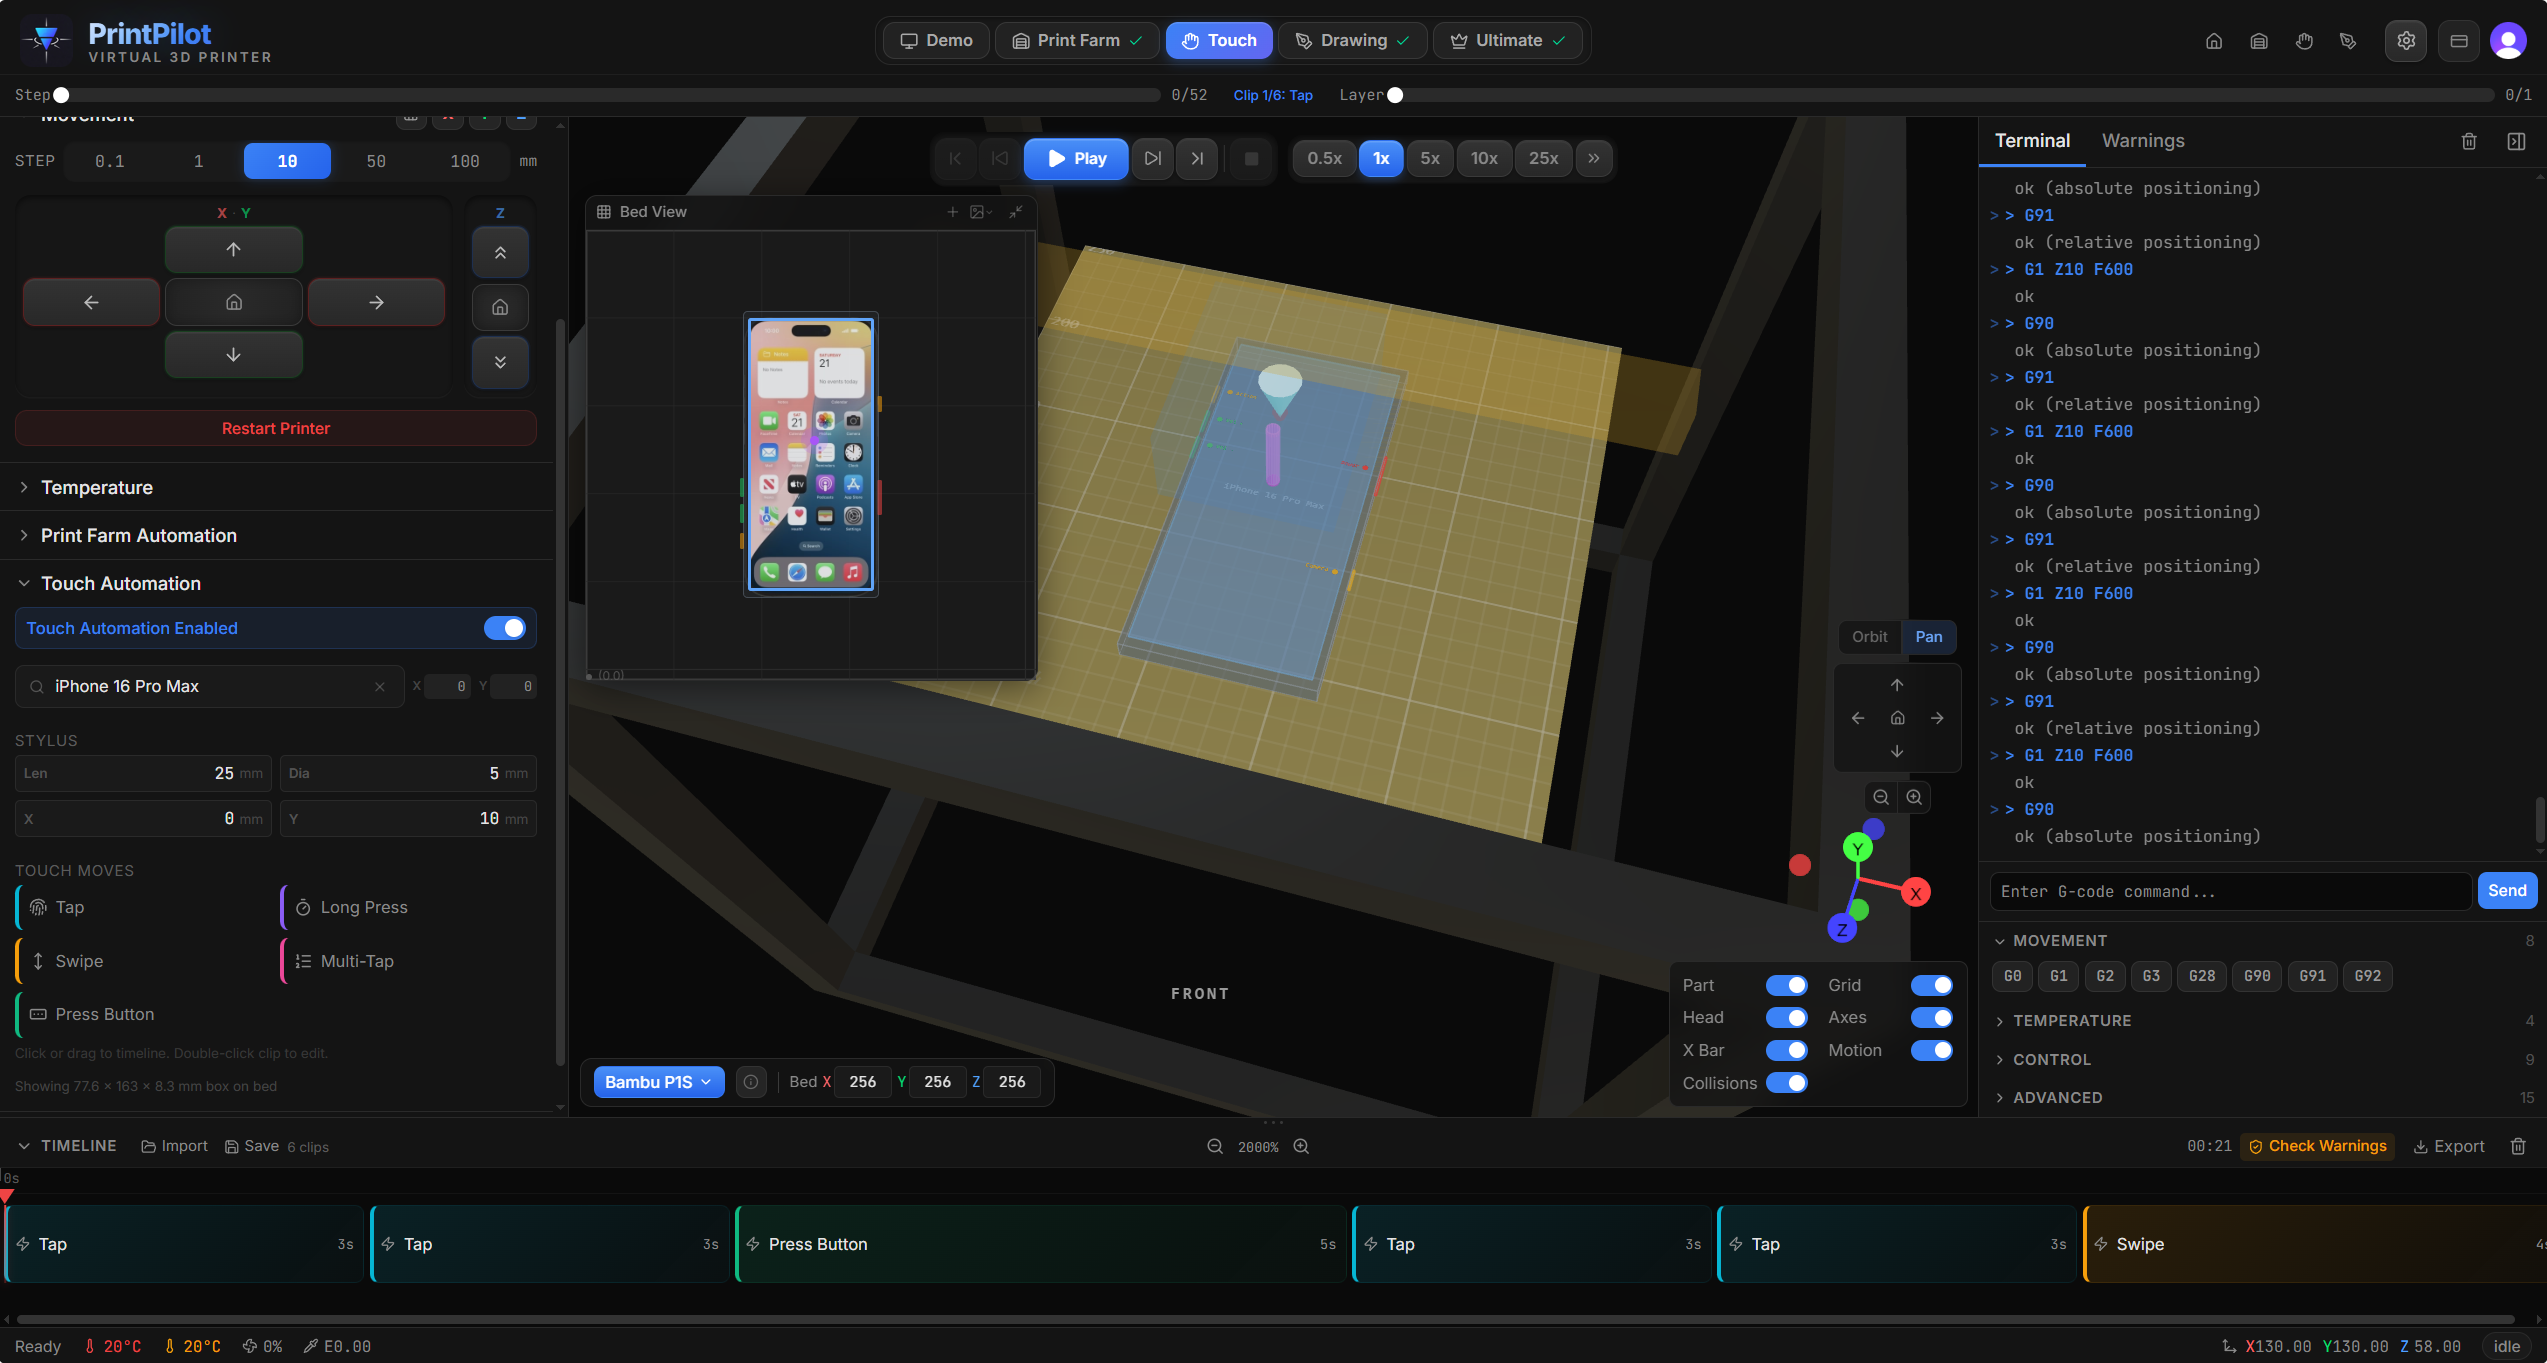
Task: Expand the Temperature section
Action: 96,487
